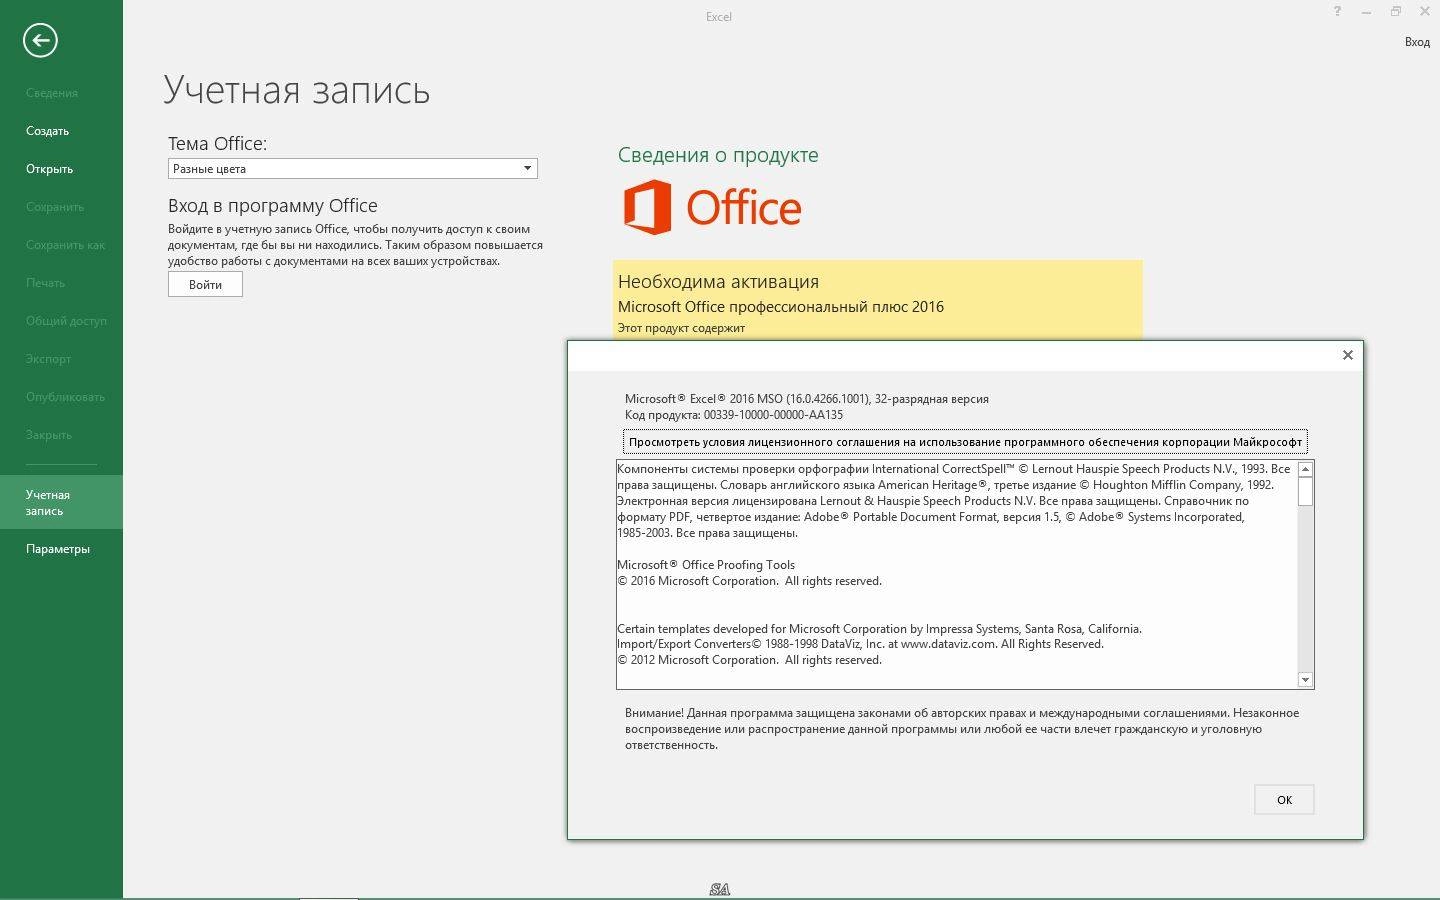Click the Тема Office label
The height and width of the screenshot is (900, 1440).
coord(217,143)
